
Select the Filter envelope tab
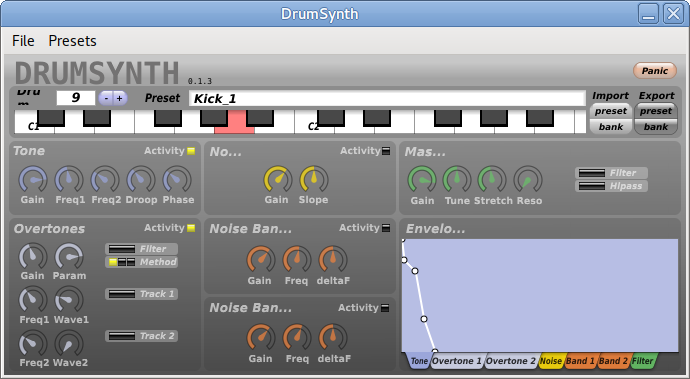(642, 361)
